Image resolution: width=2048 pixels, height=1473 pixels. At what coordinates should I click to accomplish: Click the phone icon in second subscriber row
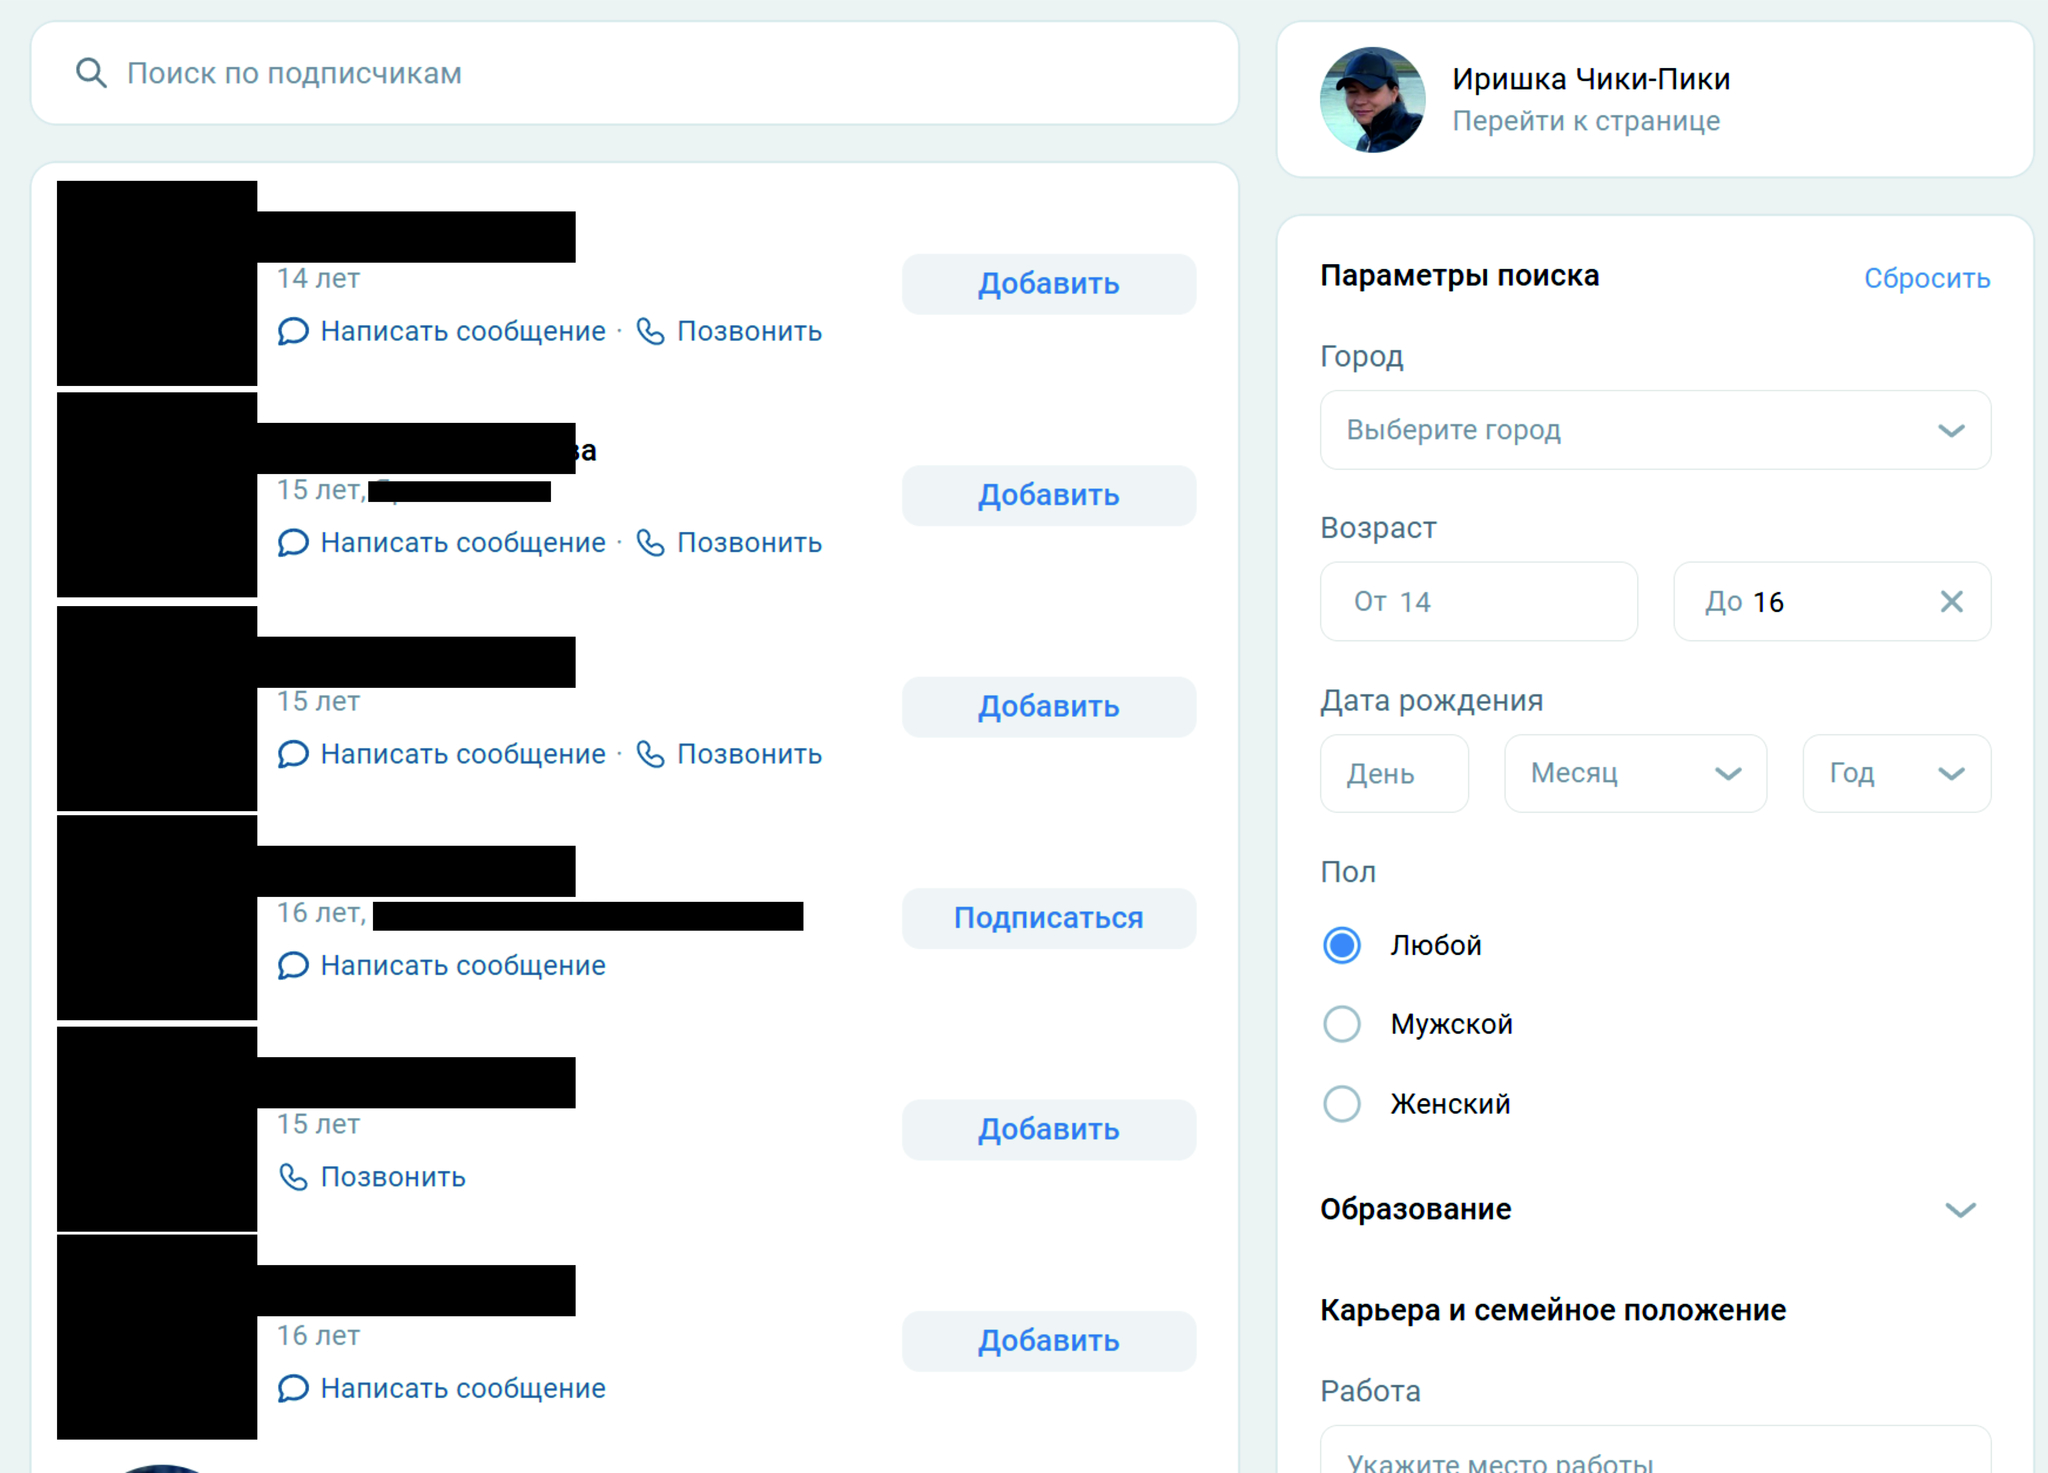(650, 543)
